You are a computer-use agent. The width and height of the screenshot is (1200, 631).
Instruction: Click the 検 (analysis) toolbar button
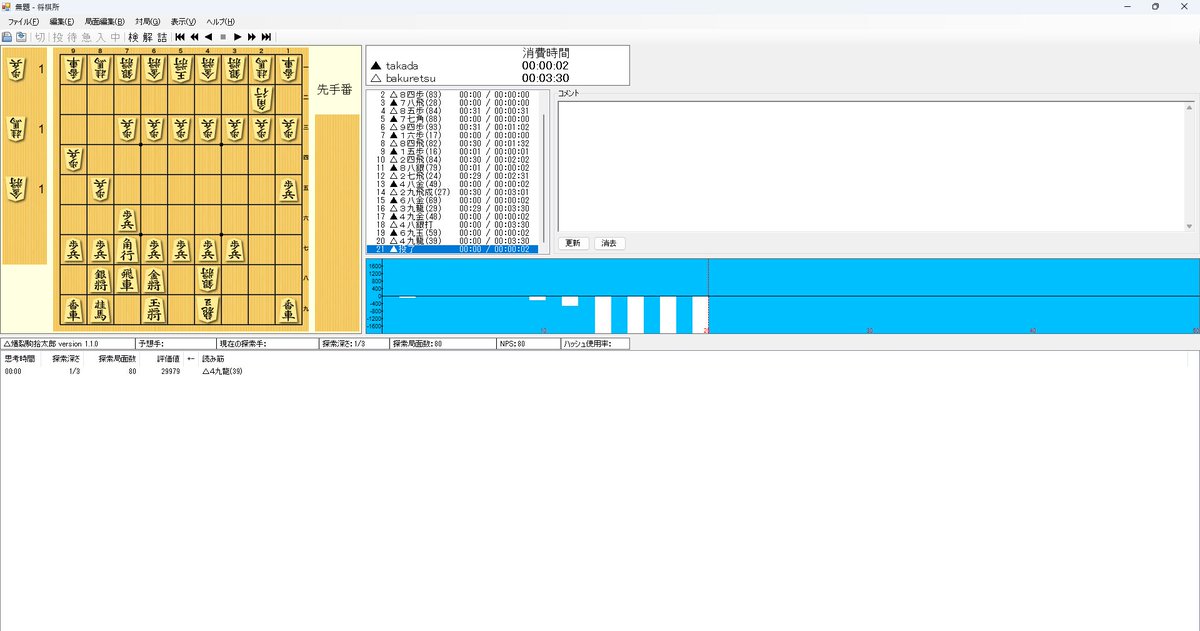(133, 37)
